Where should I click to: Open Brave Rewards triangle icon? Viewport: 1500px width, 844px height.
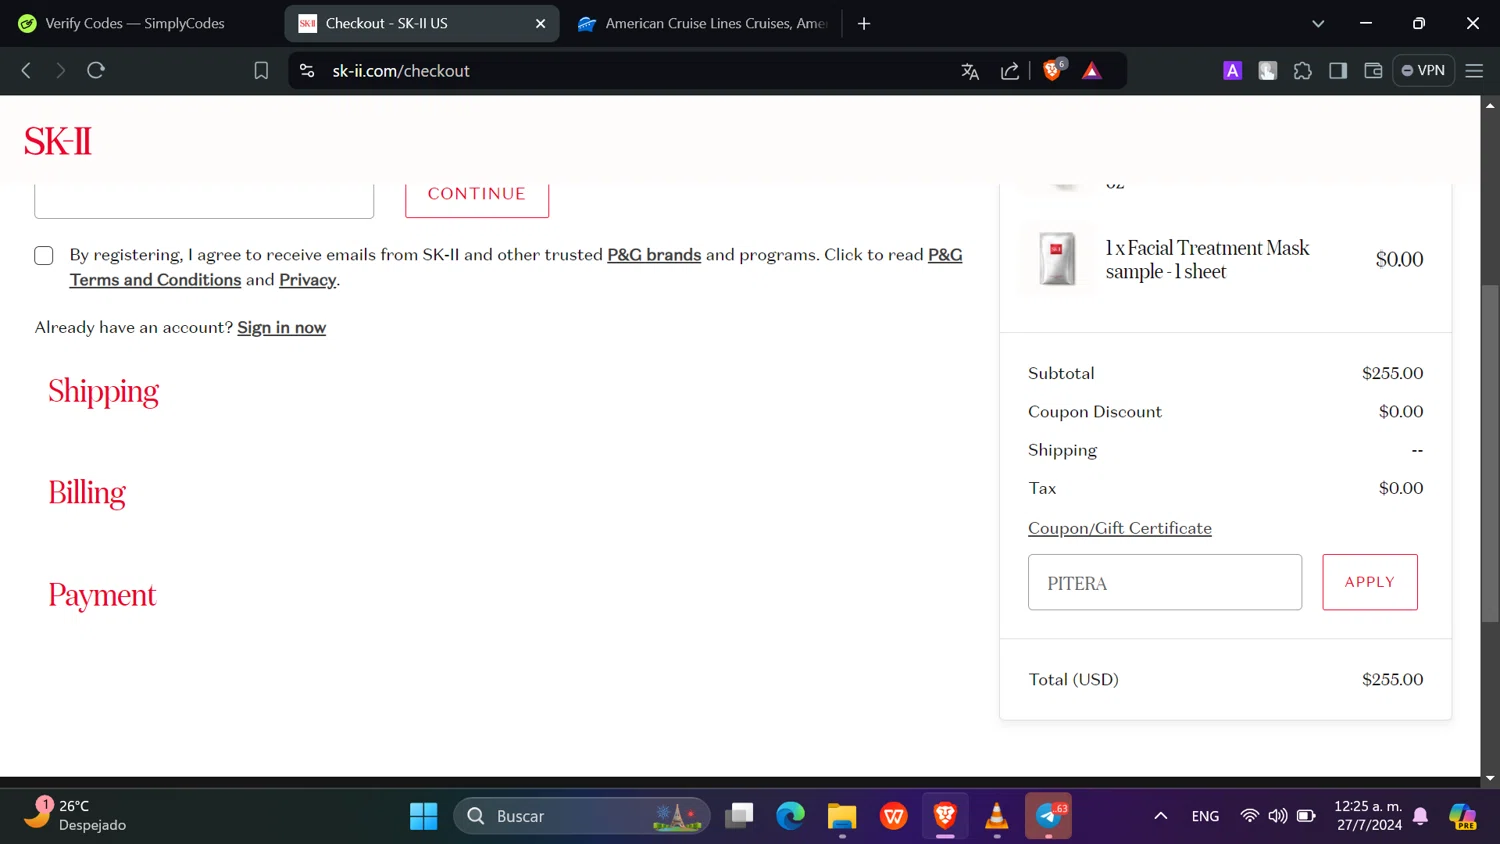pyautogui.click(x=1092, y=71)
